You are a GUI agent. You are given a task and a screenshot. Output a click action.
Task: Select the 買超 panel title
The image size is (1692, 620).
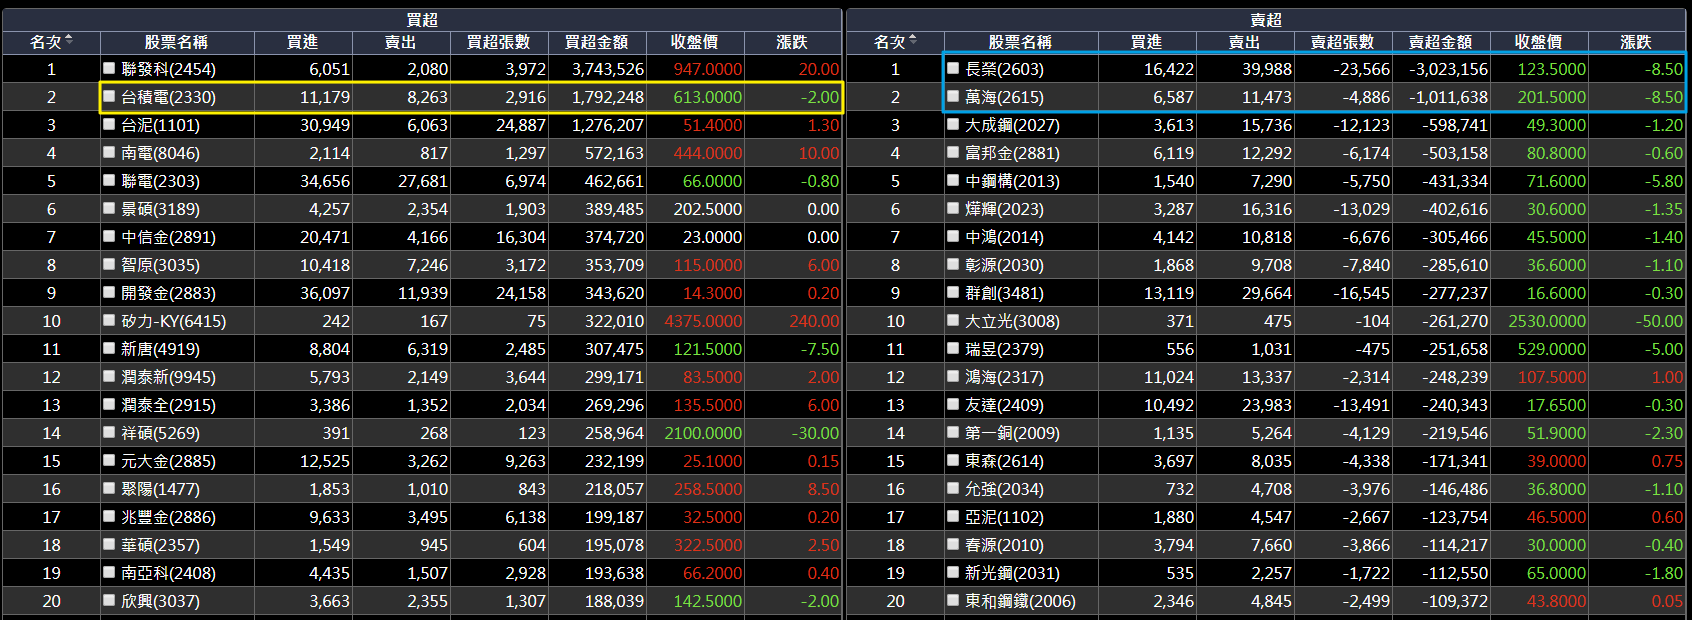tap(422, 20)
